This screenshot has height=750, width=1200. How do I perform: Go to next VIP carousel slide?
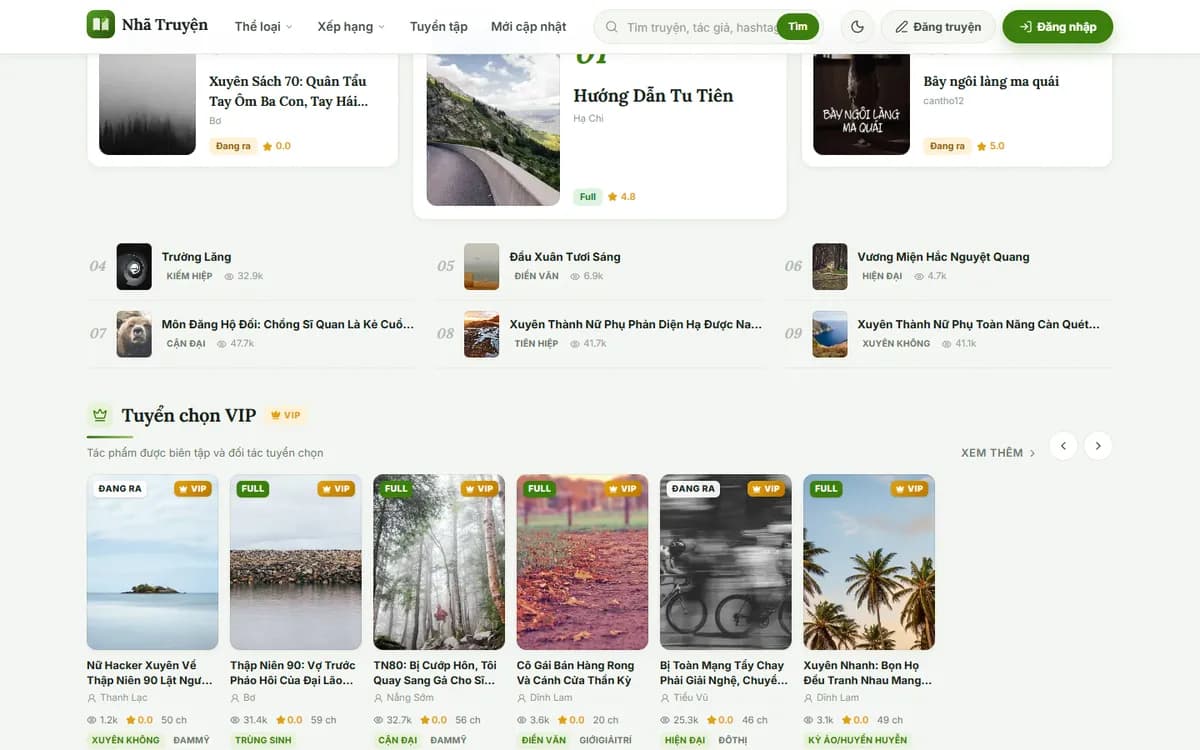coord(1098,446)
